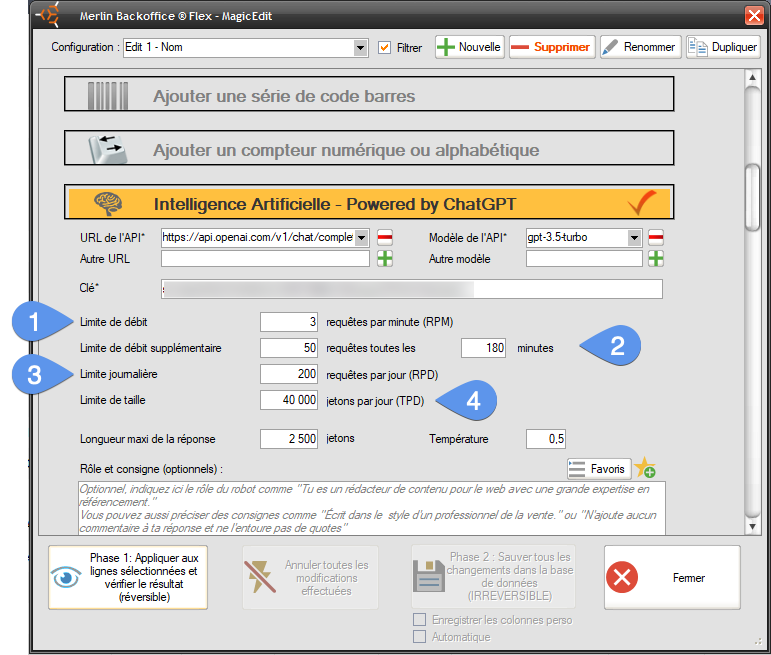771x655 pixels.
Task: Click the Longueur maxi de la réponse field
Action: point(289,439)
